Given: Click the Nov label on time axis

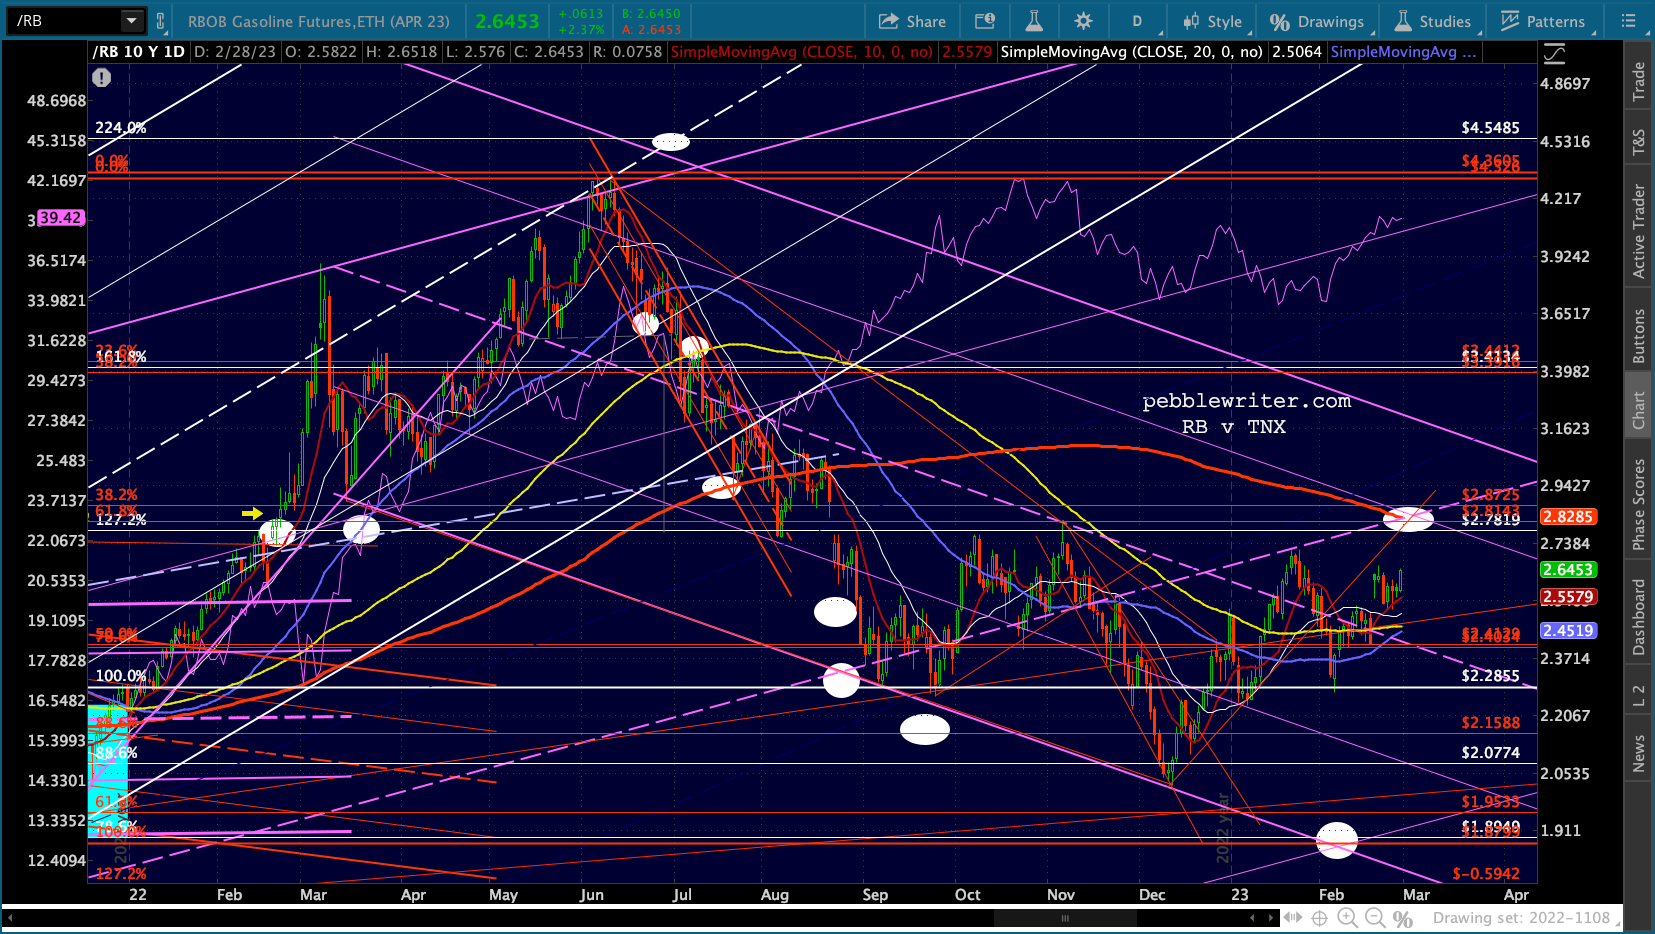Looking at the screenshot, I should [1061, 895].
